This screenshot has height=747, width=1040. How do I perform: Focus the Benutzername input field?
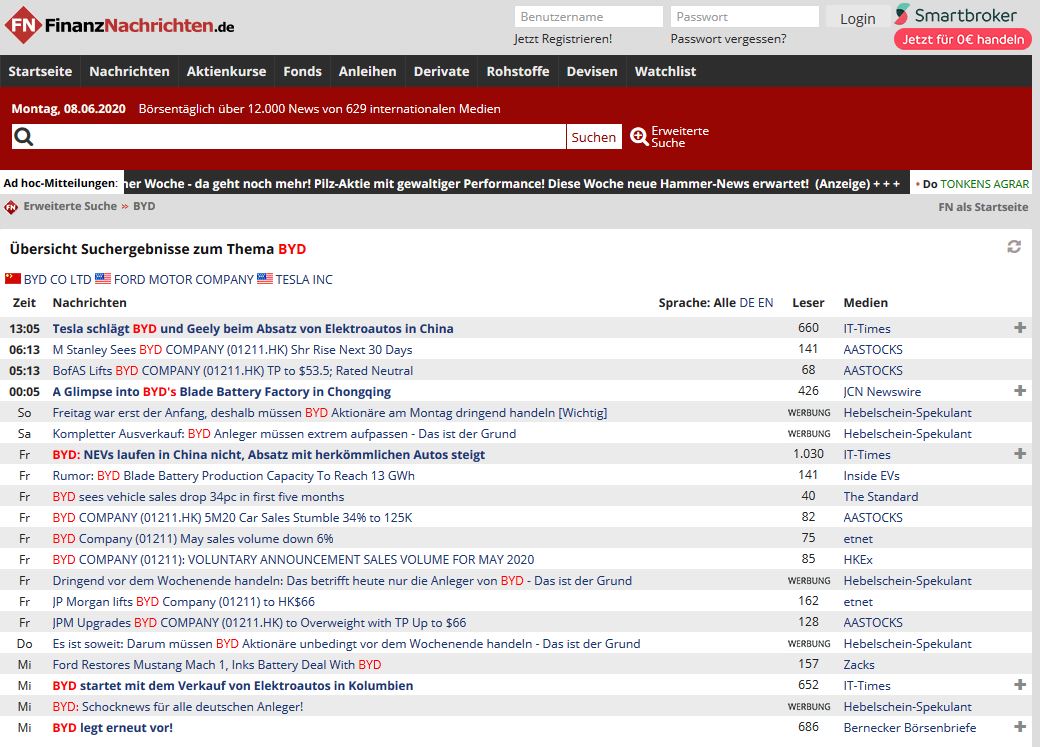tap(588, 17)
